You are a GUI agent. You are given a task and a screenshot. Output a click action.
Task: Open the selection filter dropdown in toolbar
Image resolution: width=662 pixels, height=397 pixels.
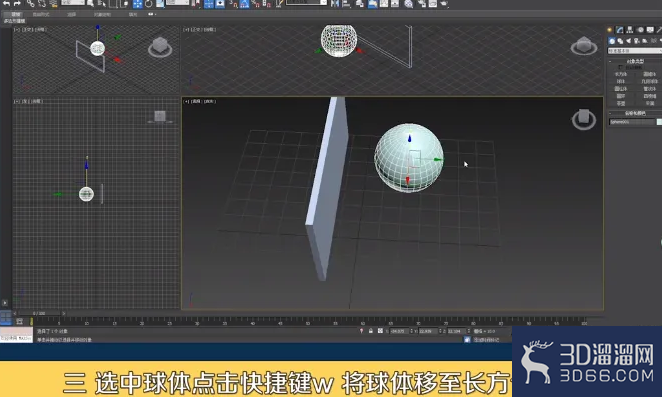pos(73,3)
